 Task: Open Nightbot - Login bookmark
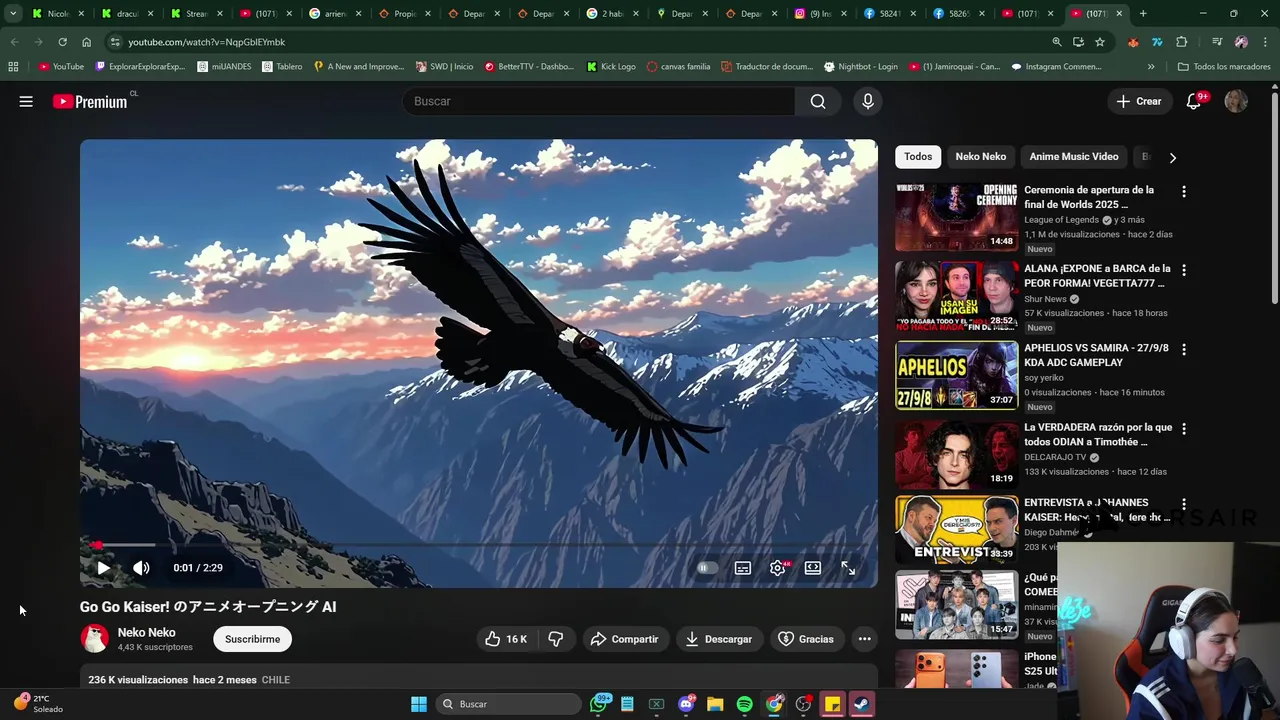point(861,67)
